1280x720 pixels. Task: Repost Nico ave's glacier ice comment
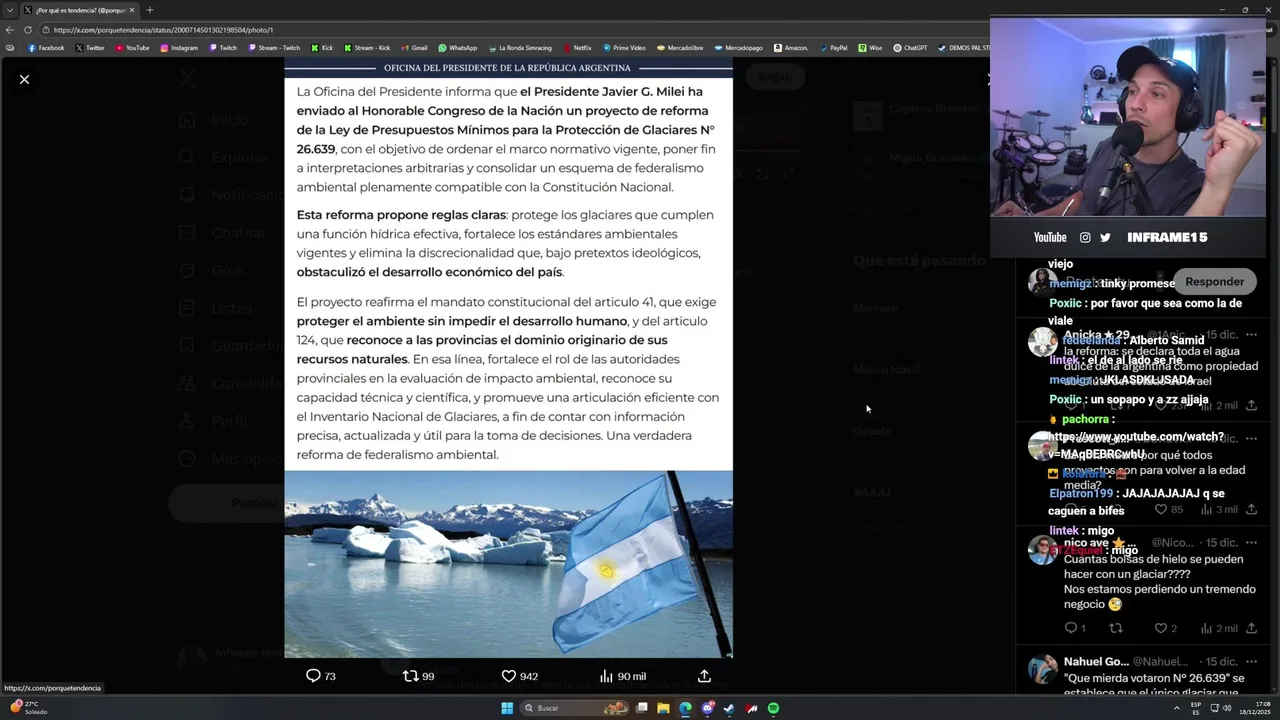[x=1116, y=628]
